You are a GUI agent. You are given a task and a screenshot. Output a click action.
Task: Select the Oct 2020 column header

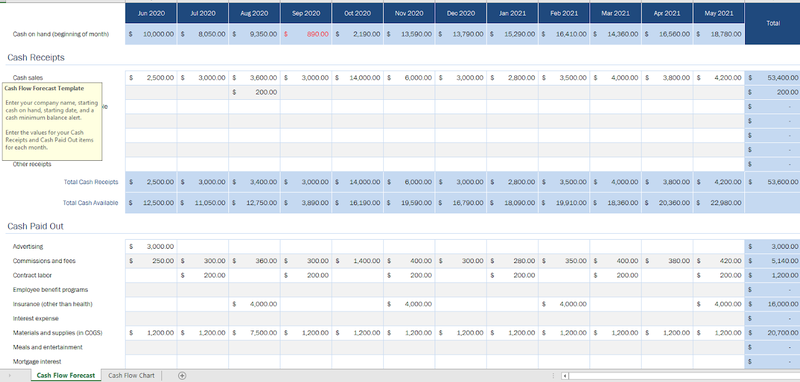tap(357, 14)
